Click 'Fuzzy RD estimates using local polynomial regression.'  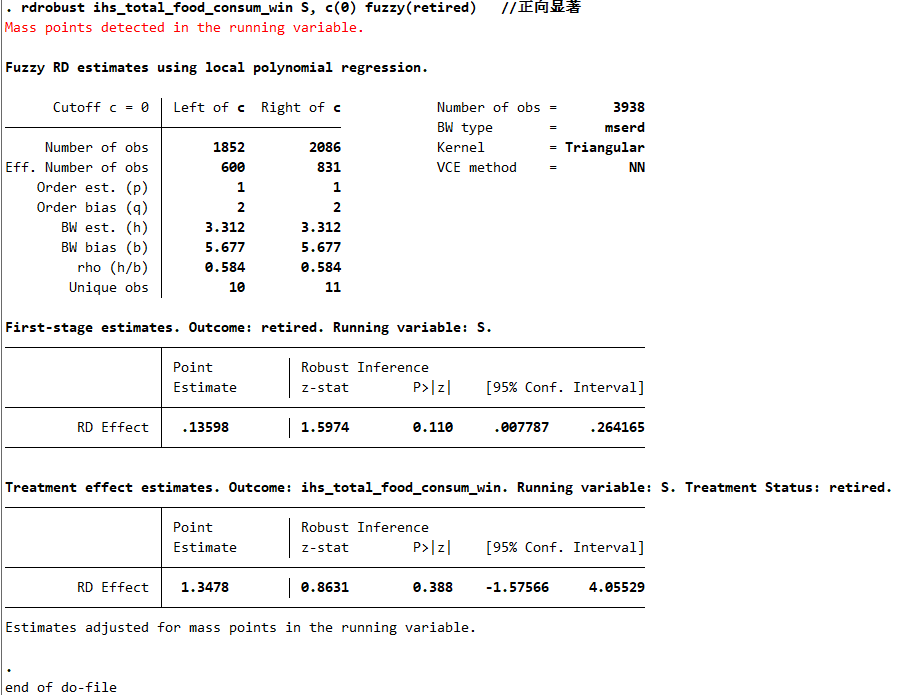(x=216, y=68)
